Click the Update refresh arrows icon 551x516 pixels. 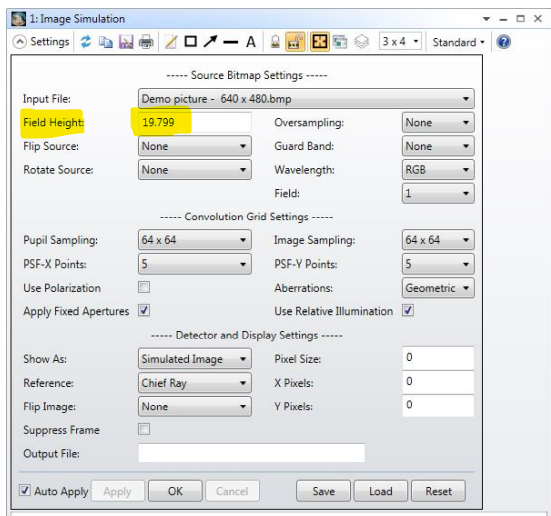tap(86, 42)
